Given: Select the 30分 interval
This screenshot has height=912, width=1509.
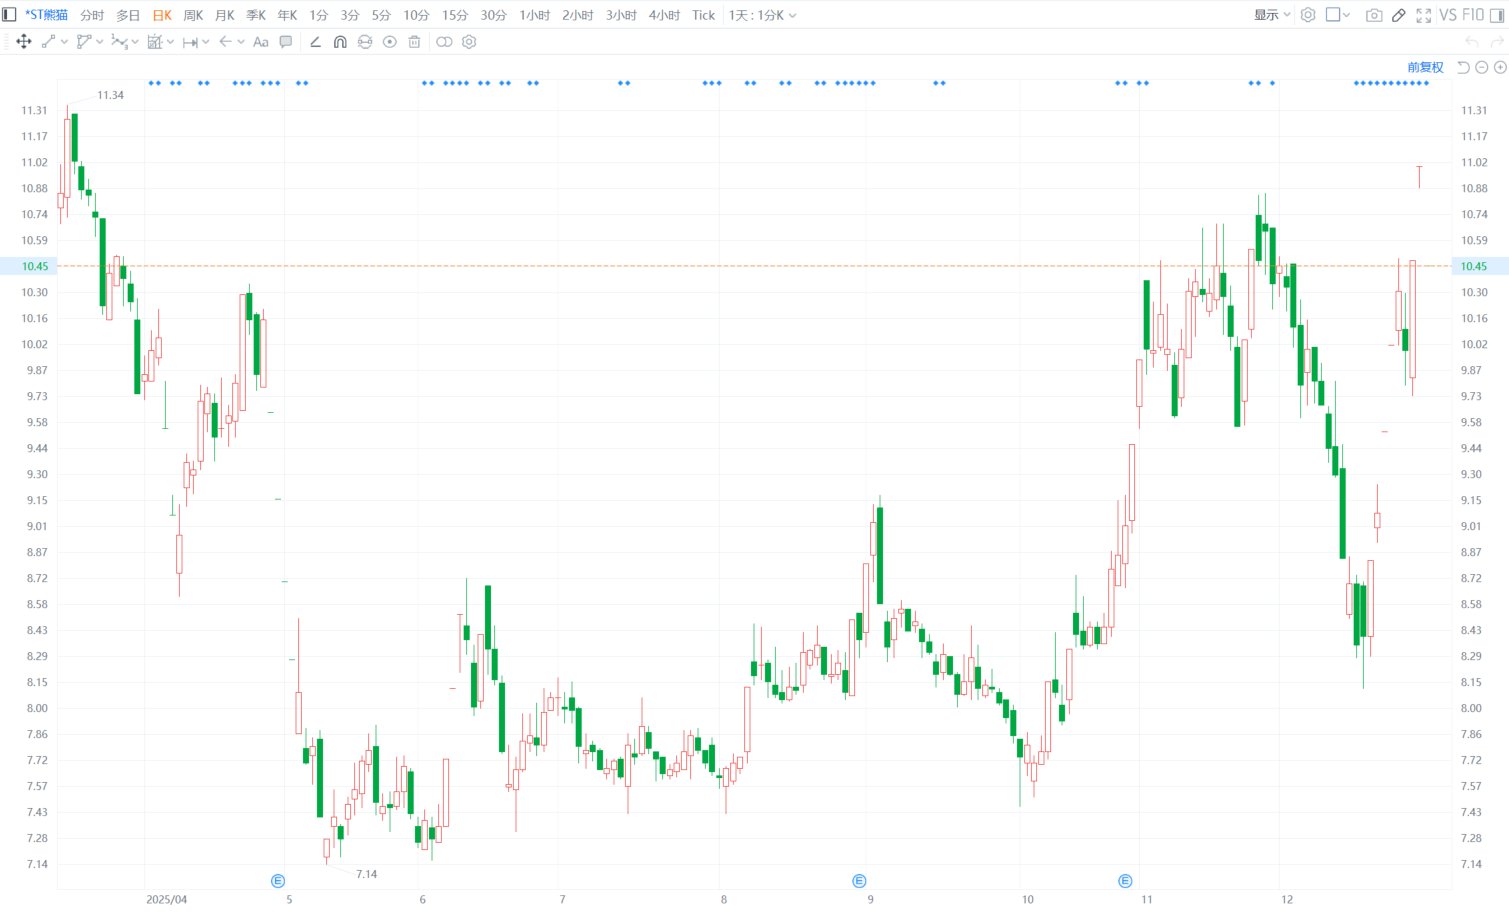Looking at the screenshot, I should [x=494, y=15].
